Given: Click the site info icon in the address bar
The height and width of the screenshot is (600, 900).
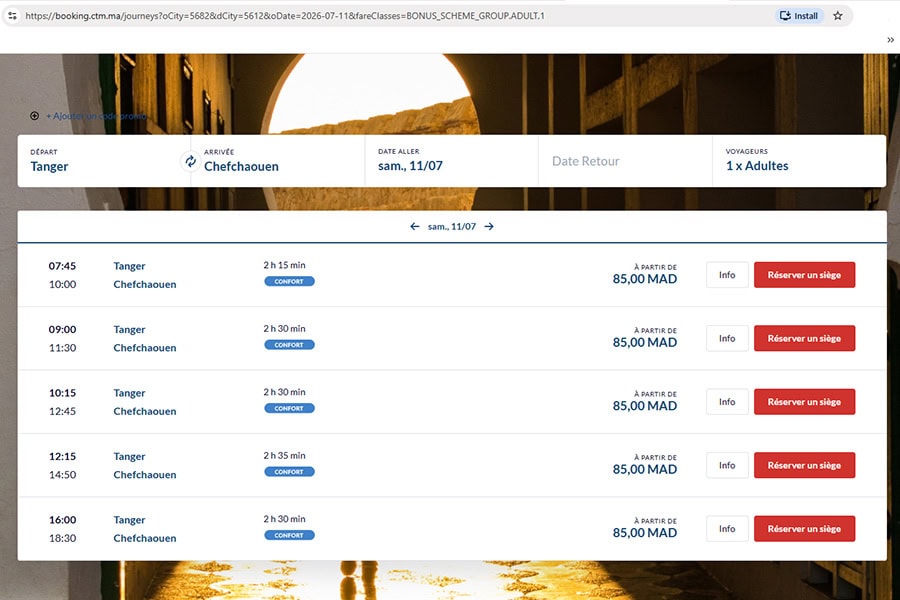Looking at the screenshot, I should tap(12, 16).
